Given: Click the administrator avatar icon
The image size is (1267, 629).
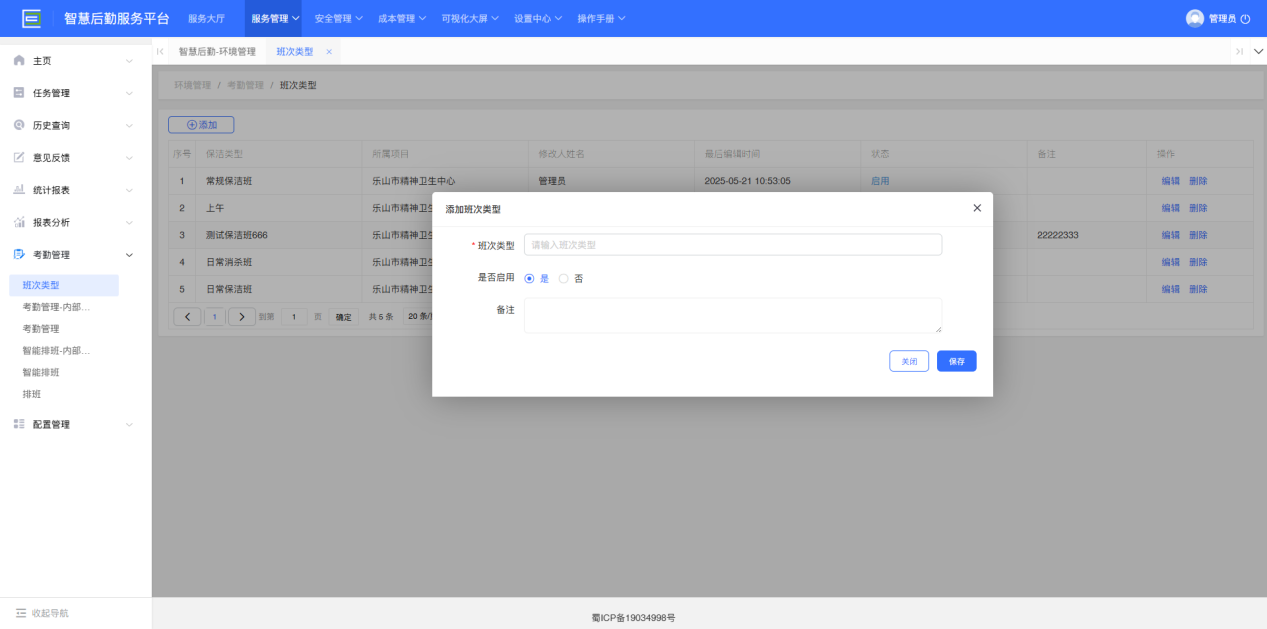Looking at the screenshot, I should pos(1195,18).
